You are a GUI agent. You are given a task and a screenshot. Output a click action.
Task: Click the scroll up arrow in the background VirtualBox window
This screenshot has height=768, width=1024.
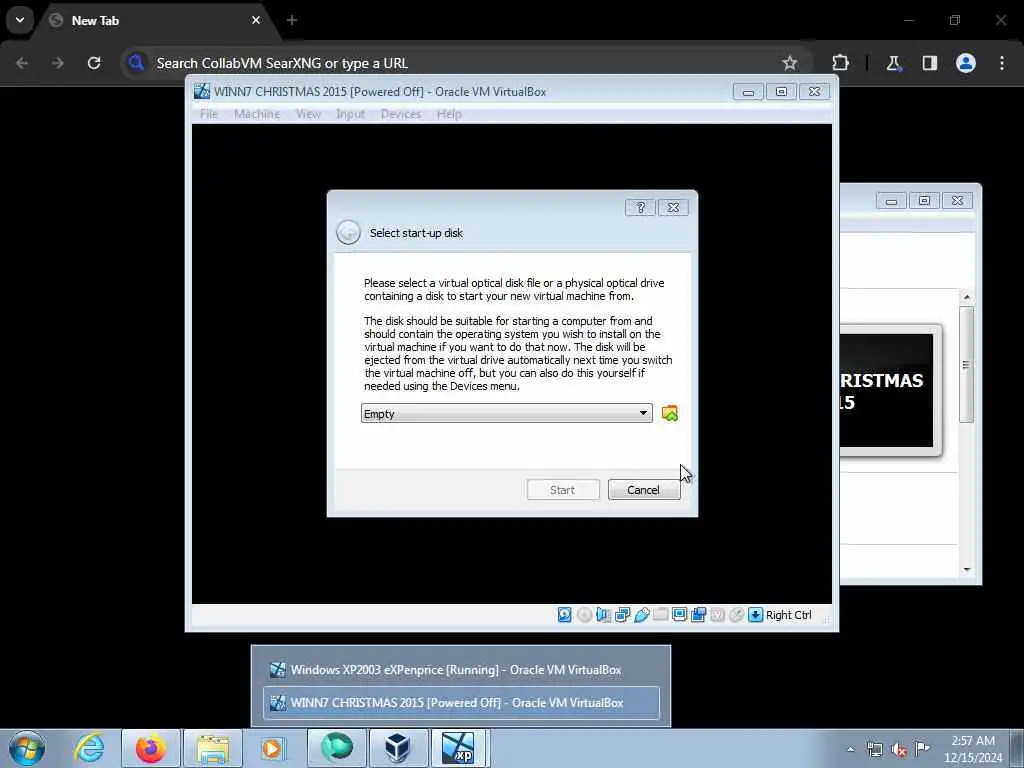point(967,297)
